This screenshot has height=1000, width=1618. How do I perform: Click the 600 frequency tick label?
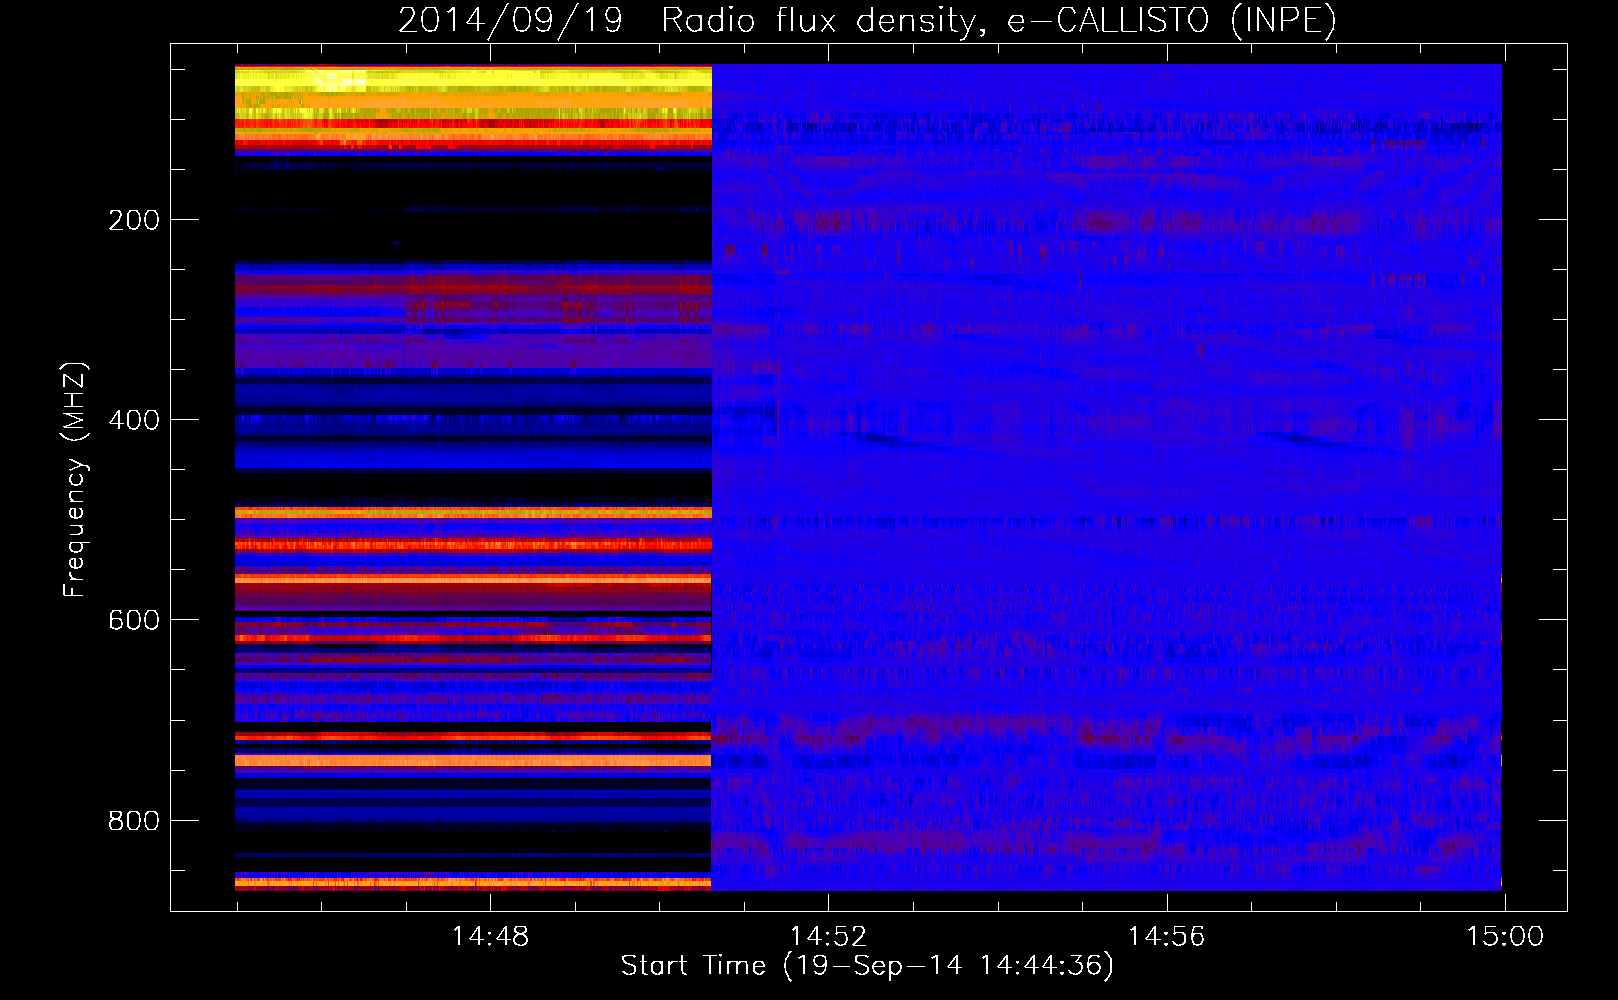point(134,620)
